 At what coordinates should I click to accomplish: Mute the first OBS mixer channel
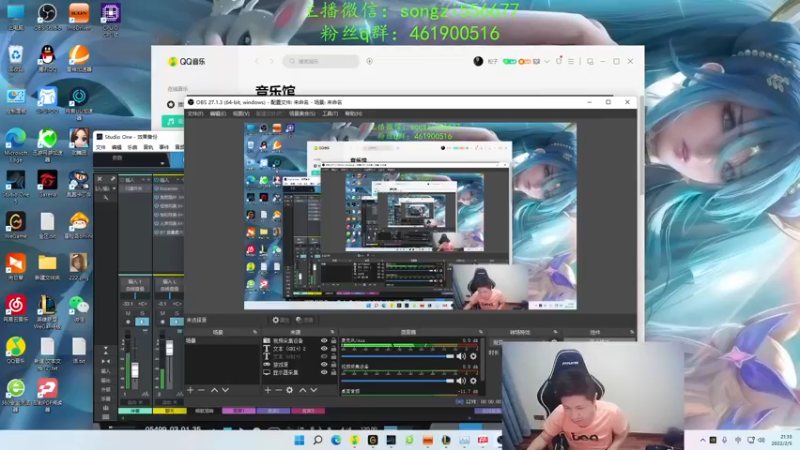[x=461, y=357]
